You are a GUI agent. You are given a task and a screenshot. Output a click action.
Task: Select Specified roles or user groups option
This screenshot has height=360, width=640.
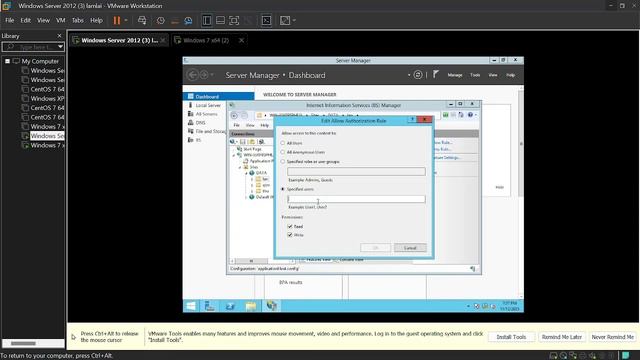click(x=282, y=162)
